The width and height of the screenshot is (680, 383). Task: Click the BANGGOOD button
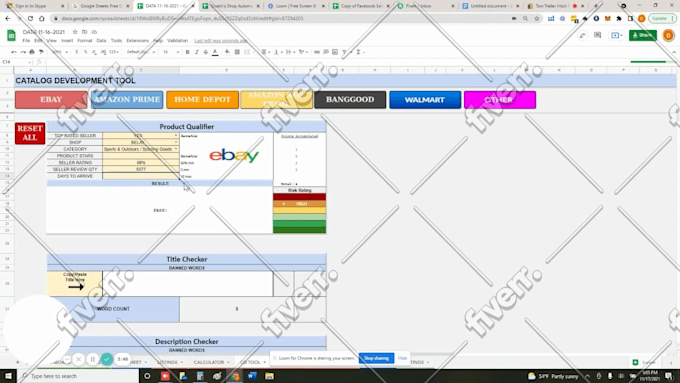350,100
